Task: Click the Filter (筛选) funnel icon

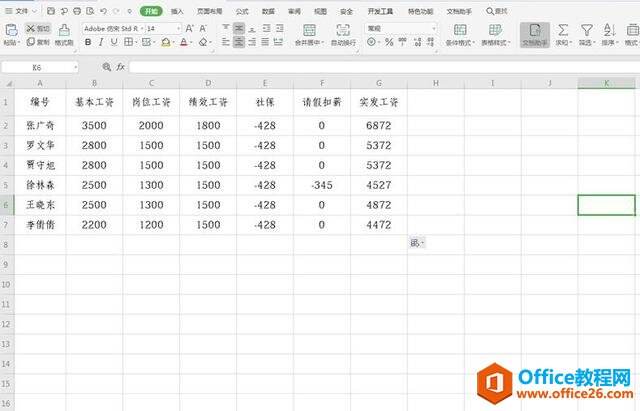Action: tap(587, 30)
